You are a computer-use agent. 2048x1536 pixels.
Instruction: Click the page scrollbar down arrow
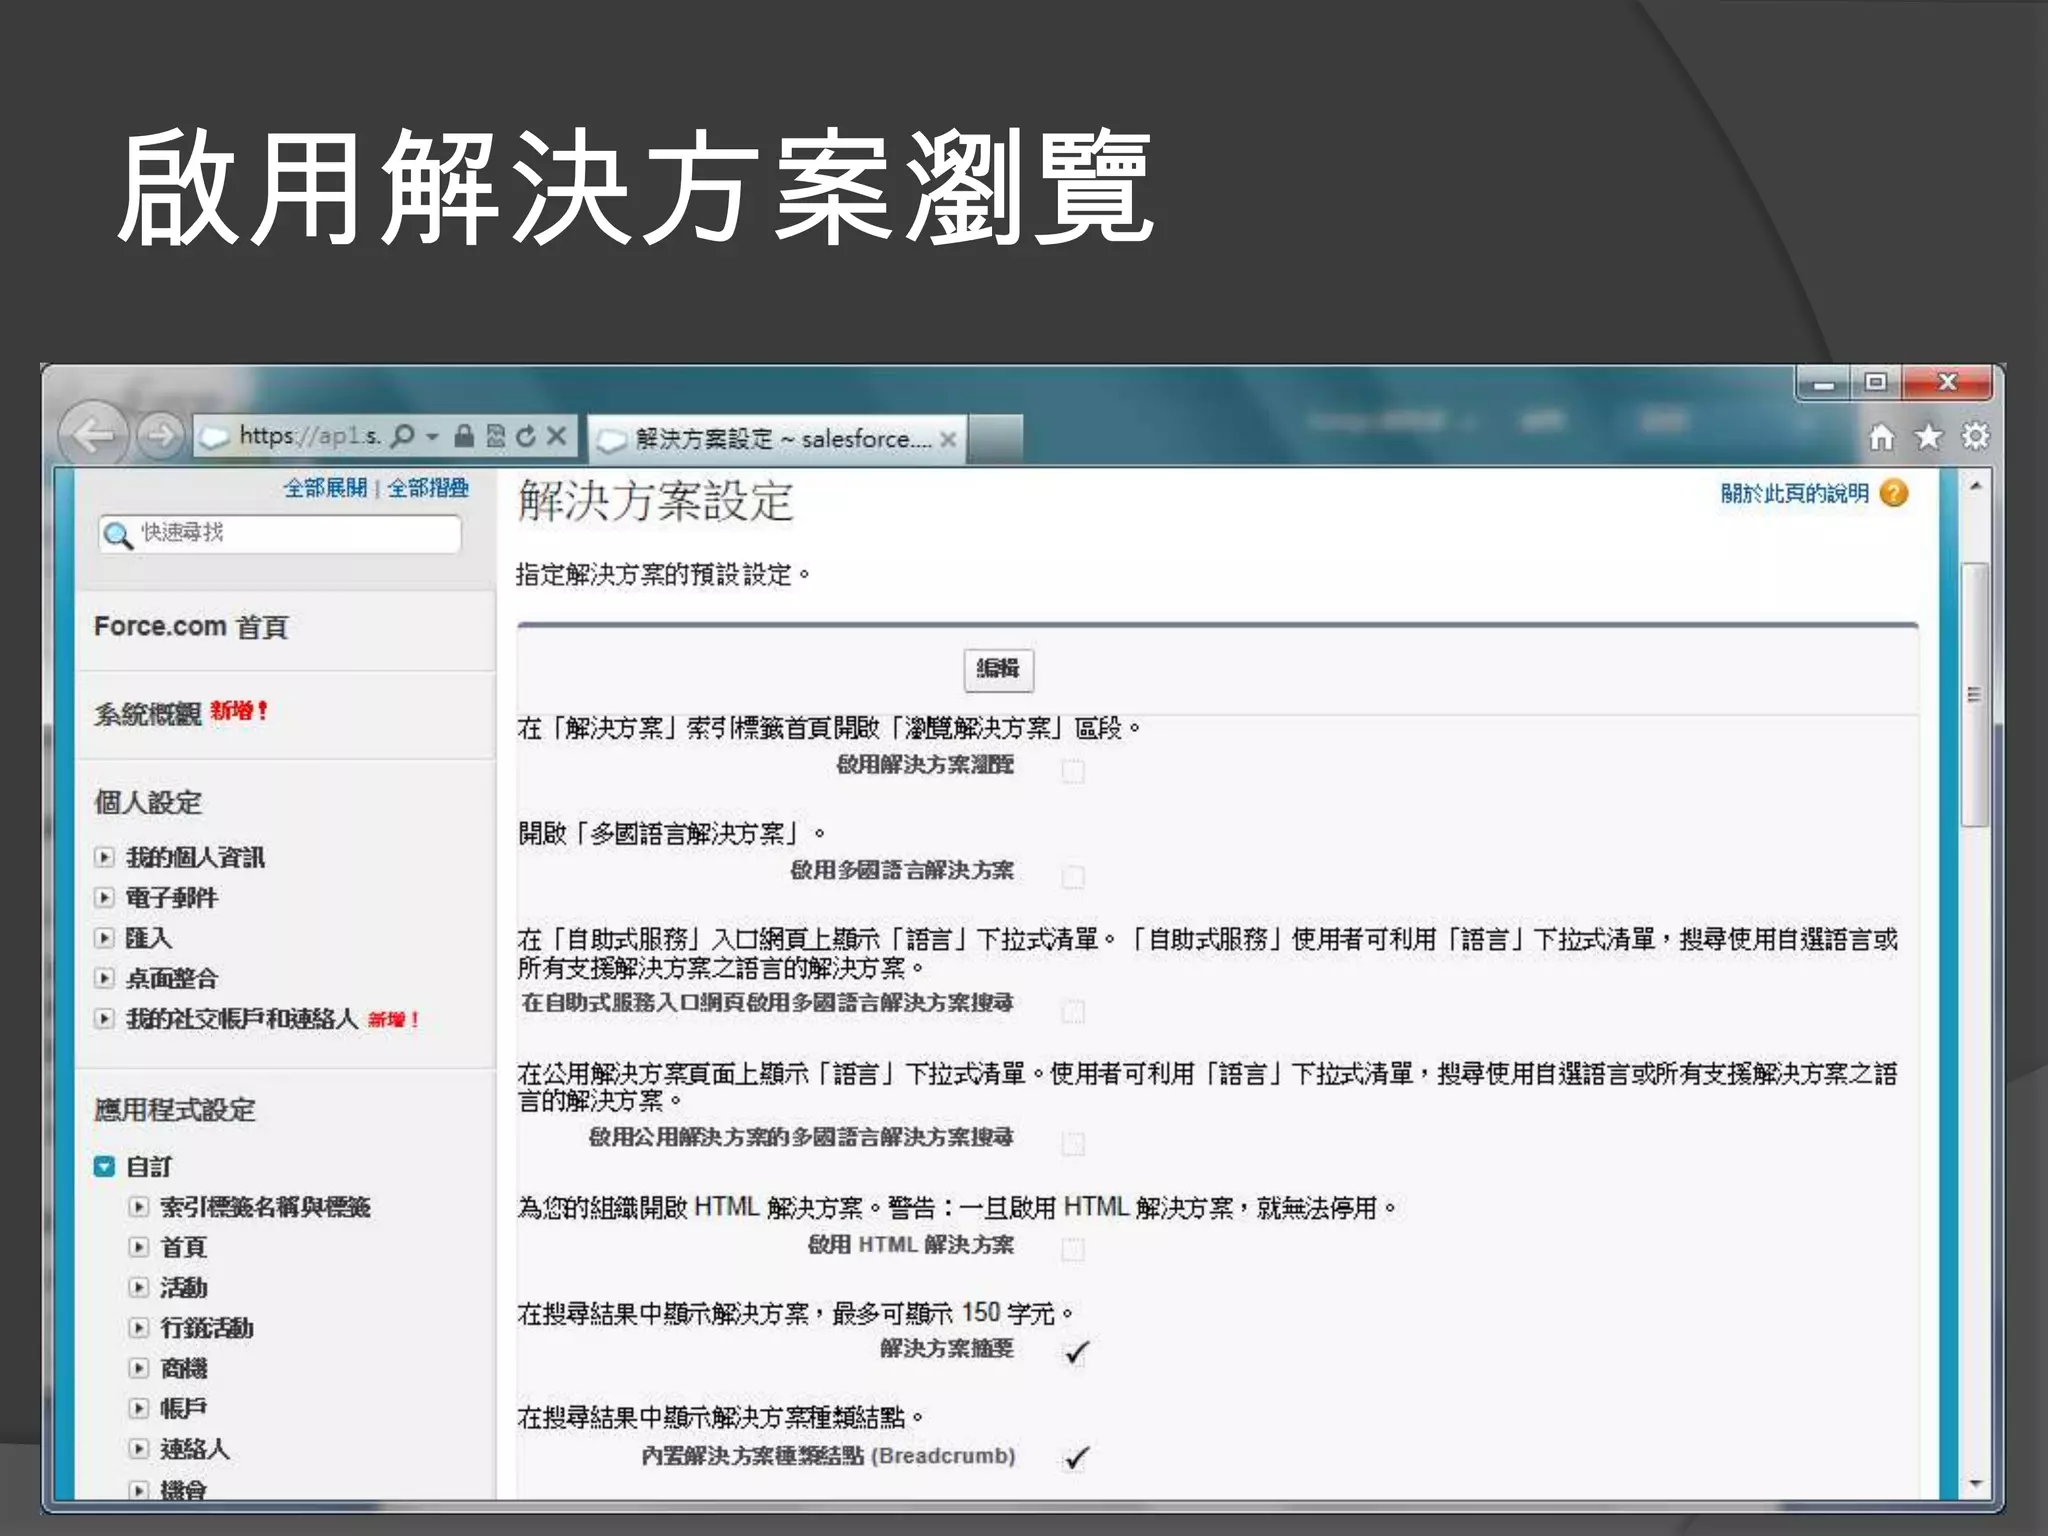click(x=1975, y=1484)
